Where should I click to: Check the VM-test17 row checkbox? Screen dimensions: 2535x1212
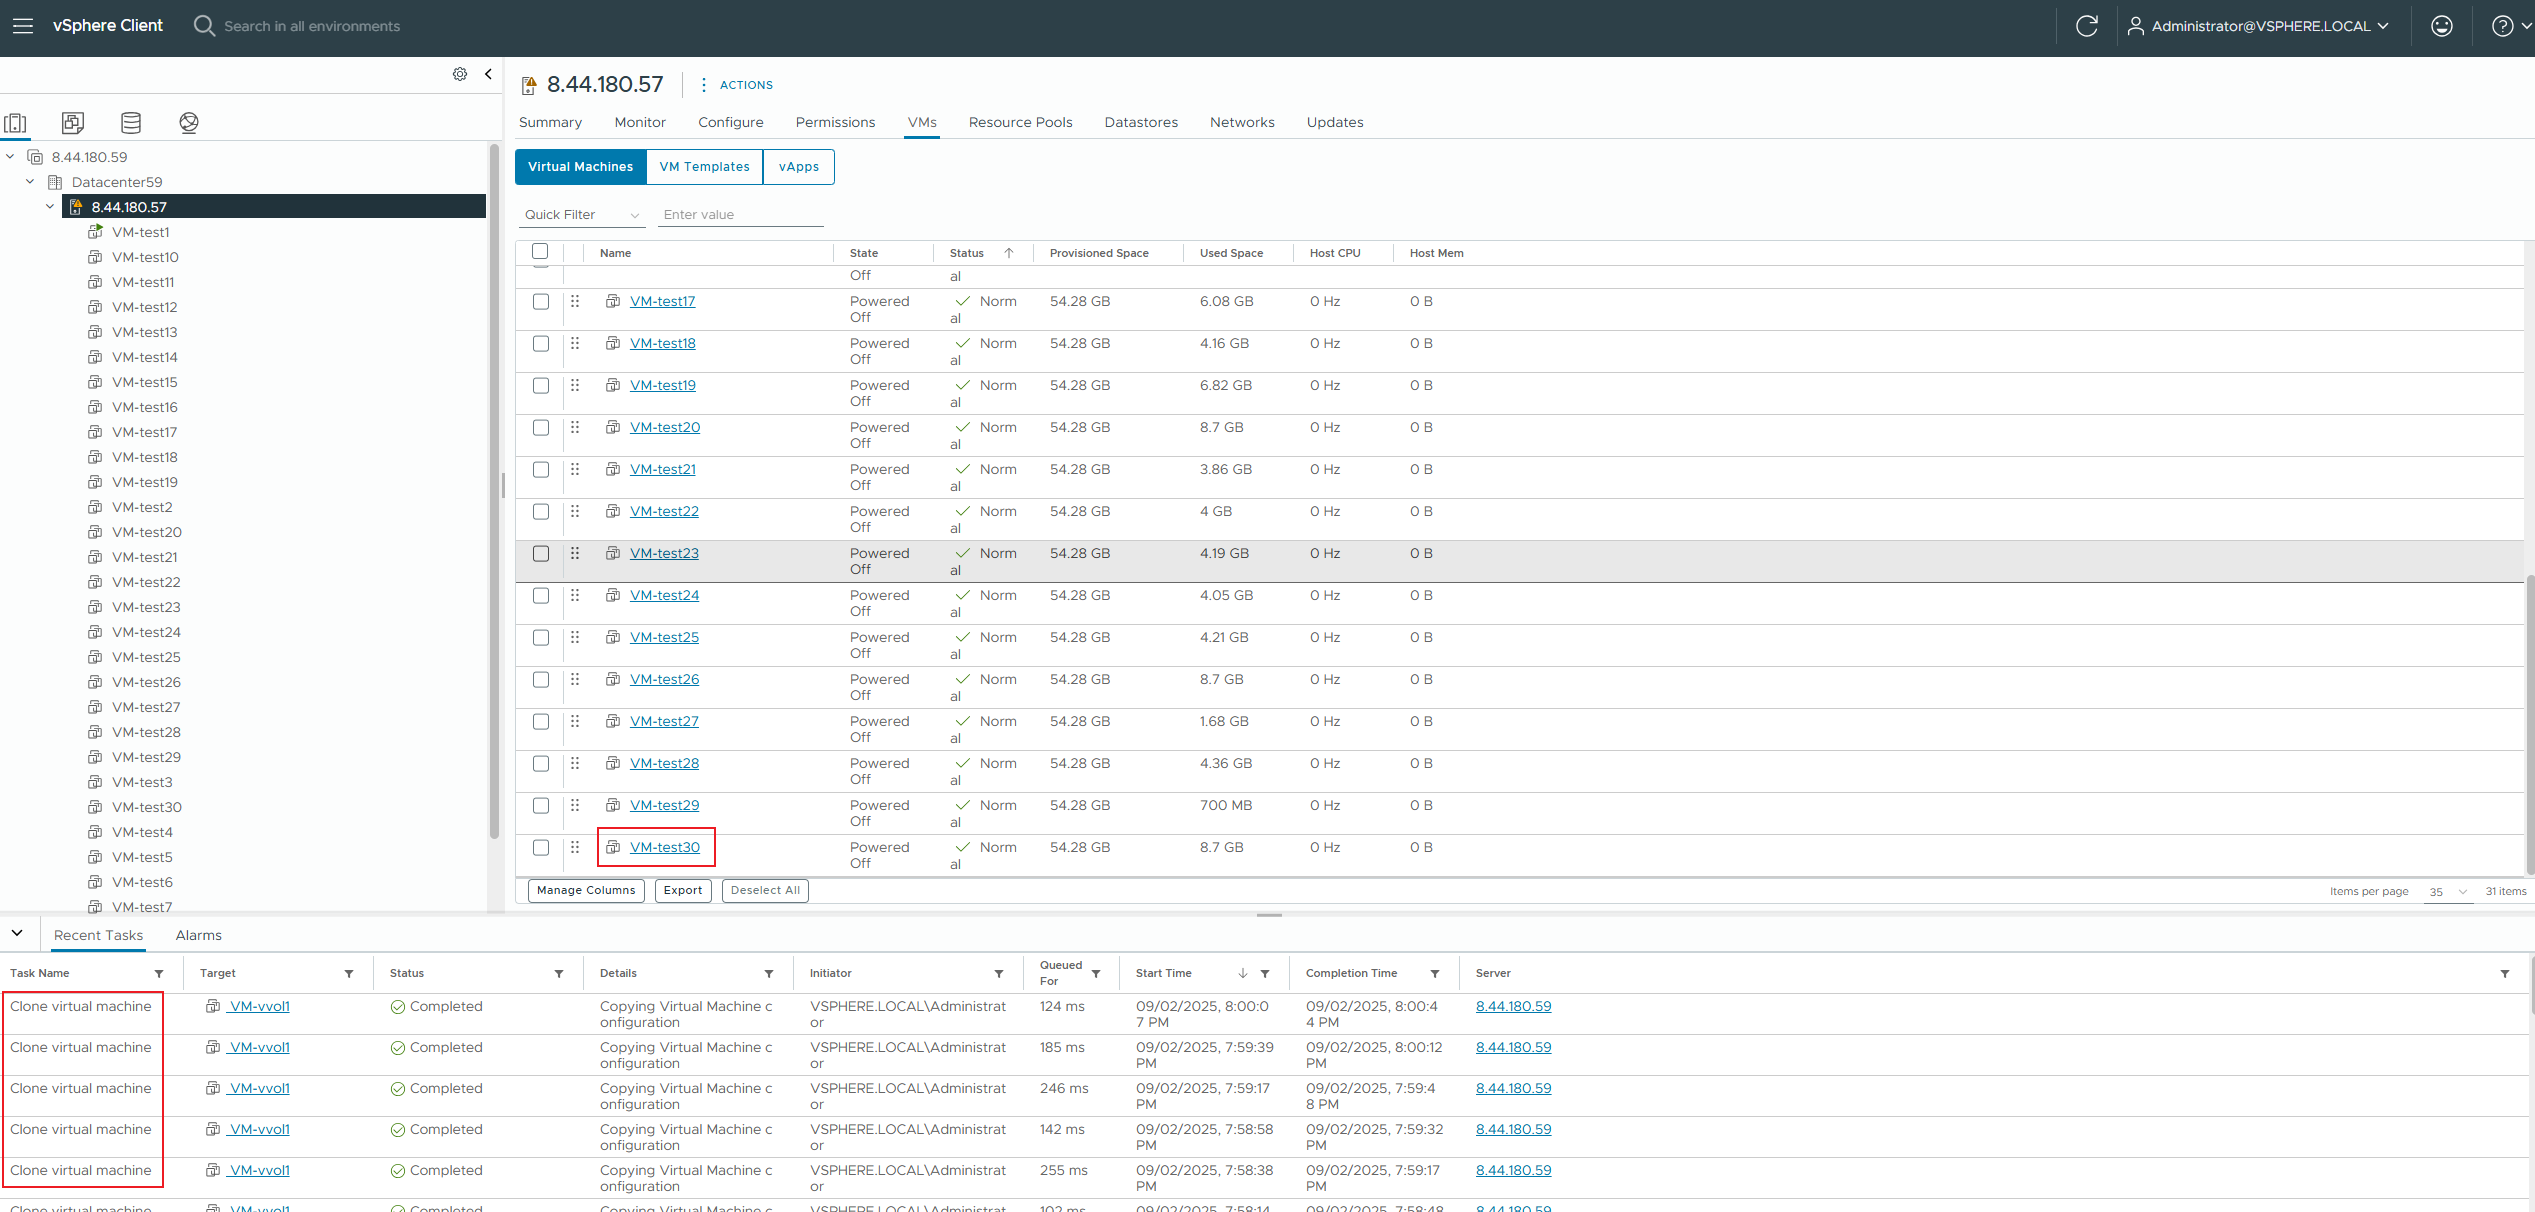coord(541,302)
